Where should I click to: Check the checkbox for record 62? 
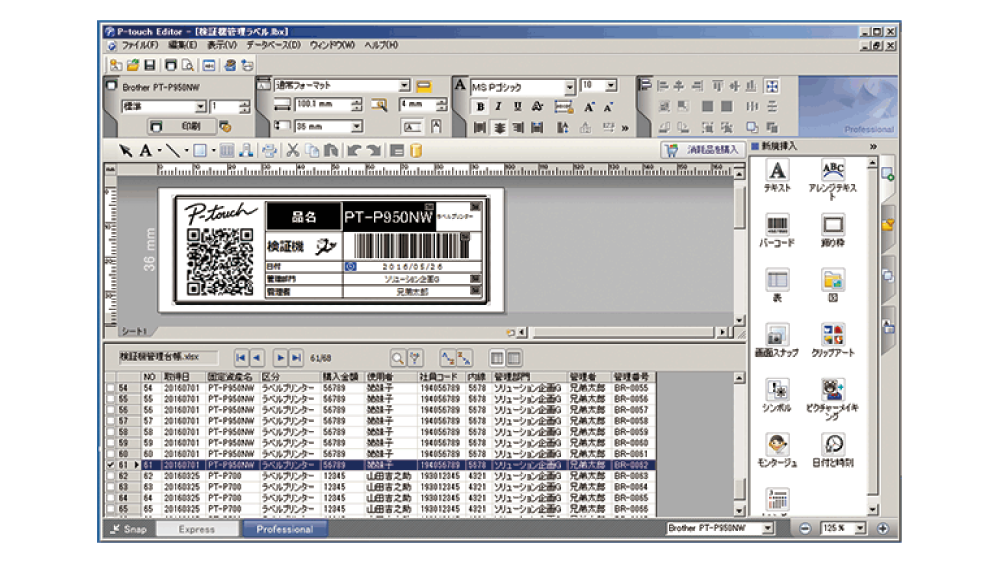click(111, 476)
